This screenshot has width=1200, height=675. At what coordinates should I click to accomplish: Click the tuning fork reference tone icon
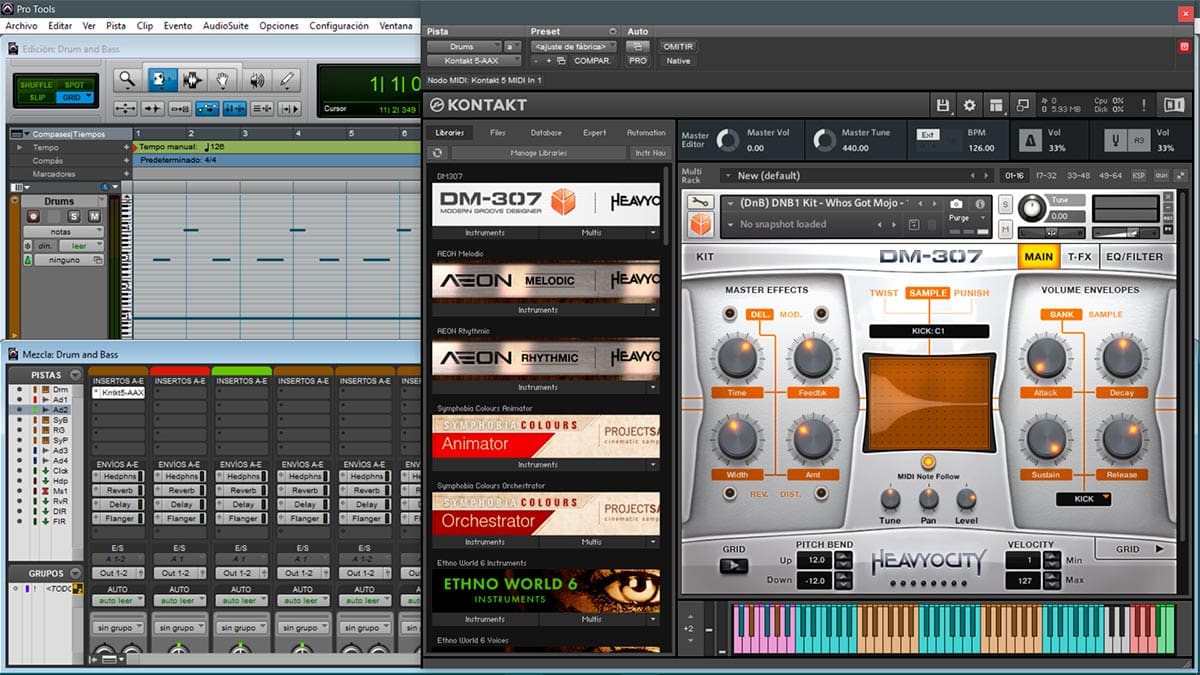[x=1113, y=141]
